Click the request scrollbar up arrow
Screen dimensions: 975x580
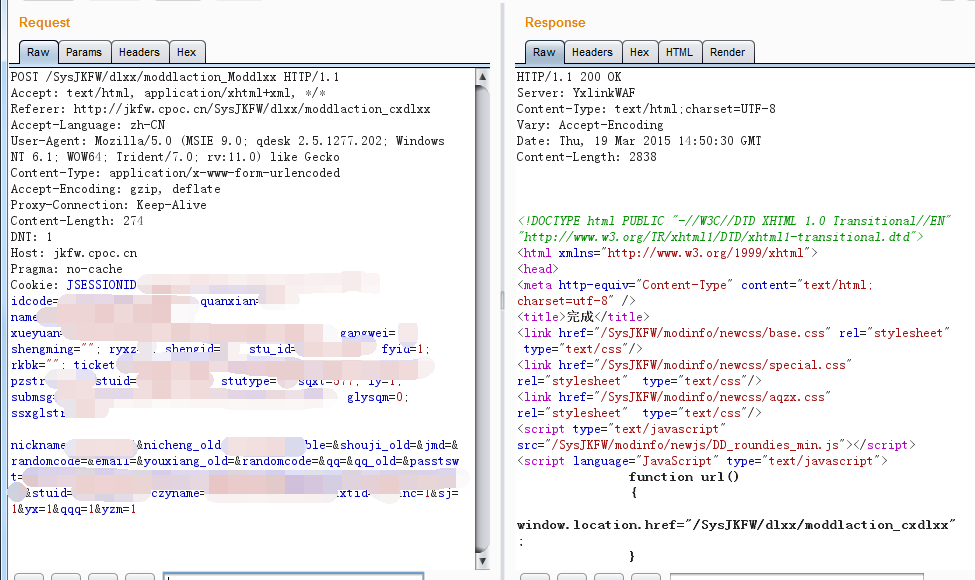tap(483, 77)
